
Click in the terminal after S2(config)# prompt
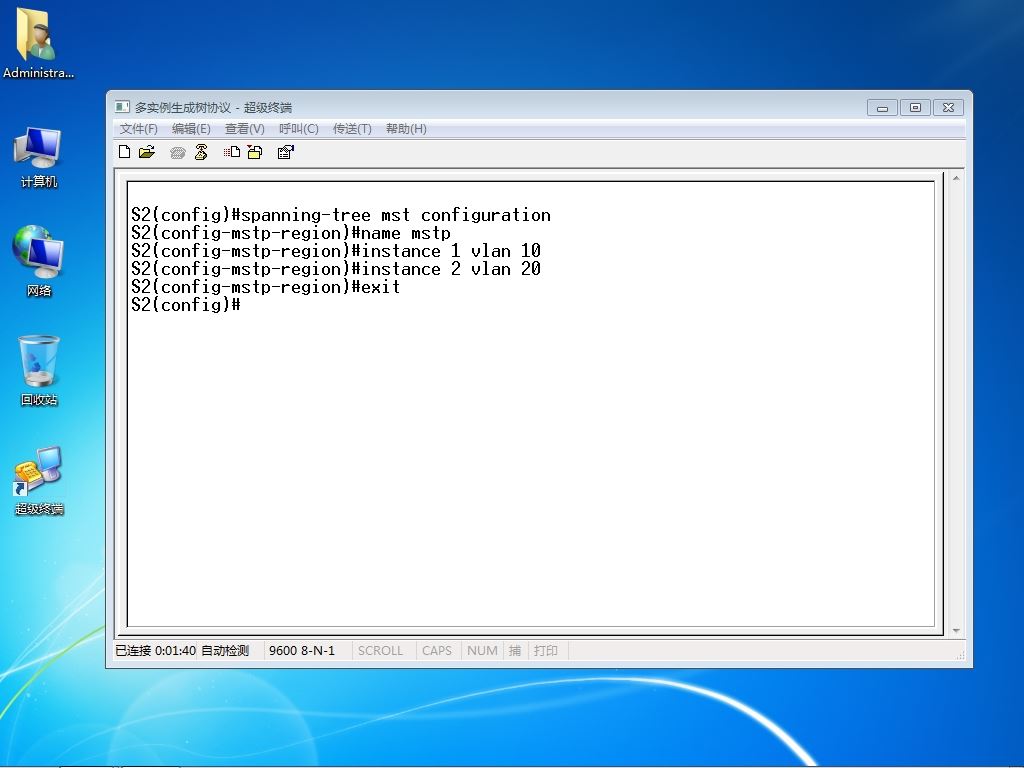click(x=248, y=305)
